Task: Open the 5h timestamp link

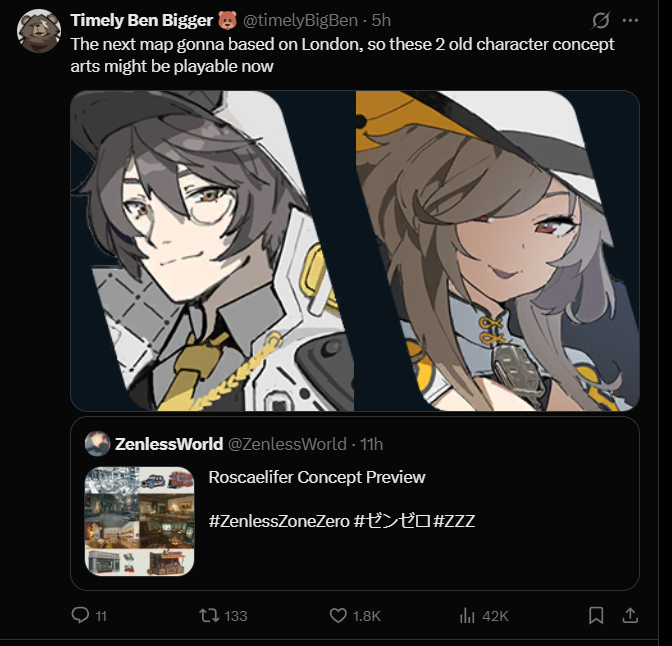Action: click(x=381, y=20)
